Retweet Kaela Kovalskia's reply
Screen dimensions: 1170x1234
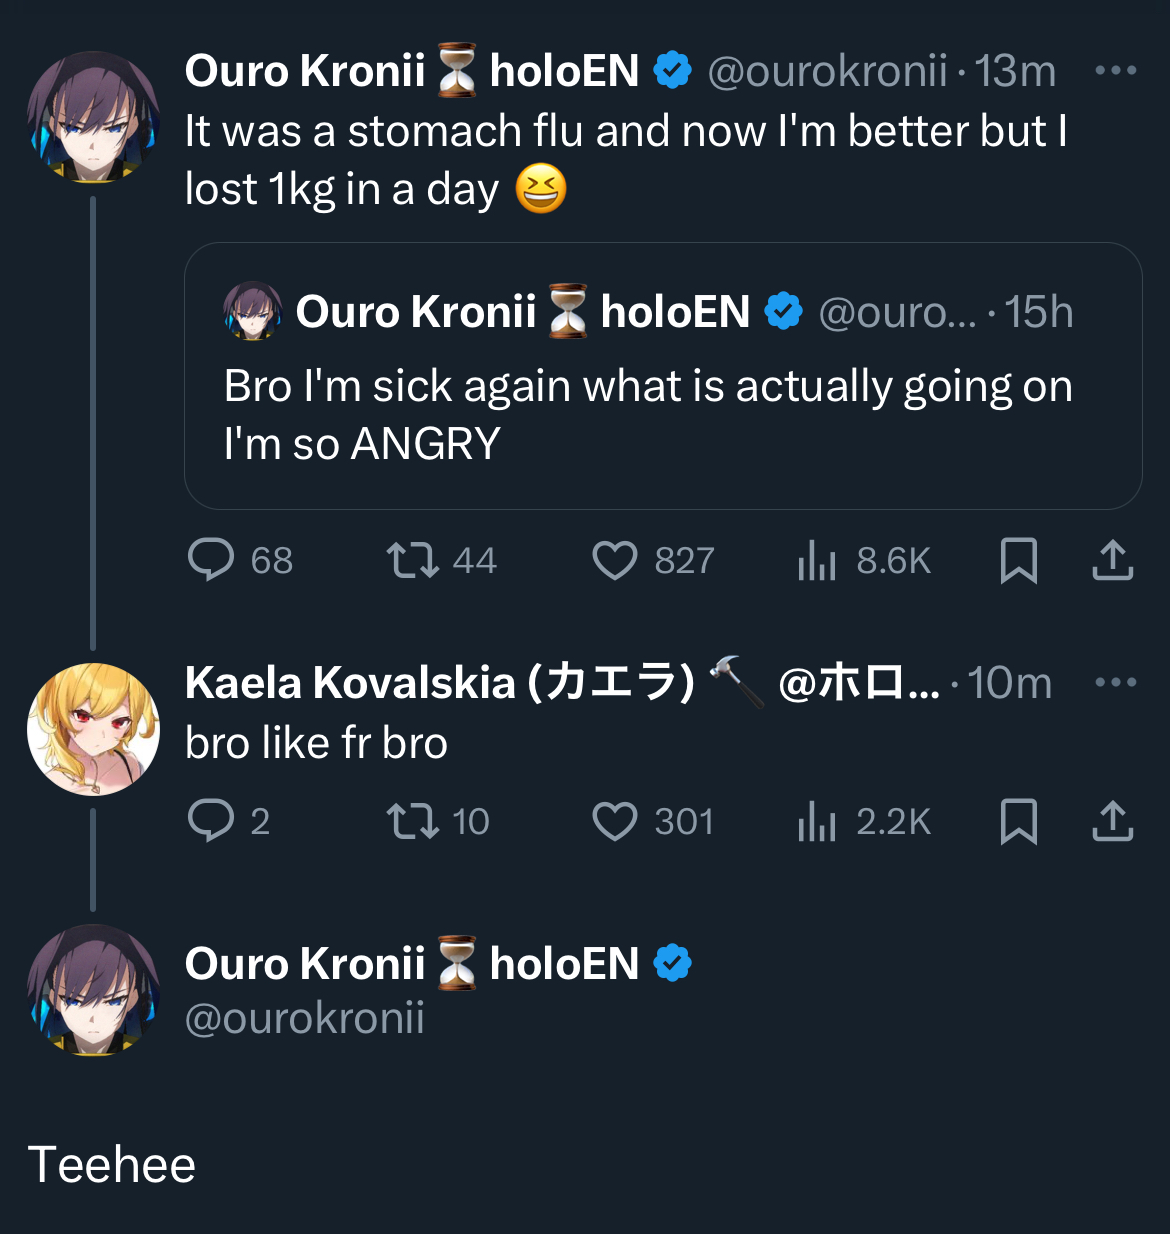click(413, 821)
